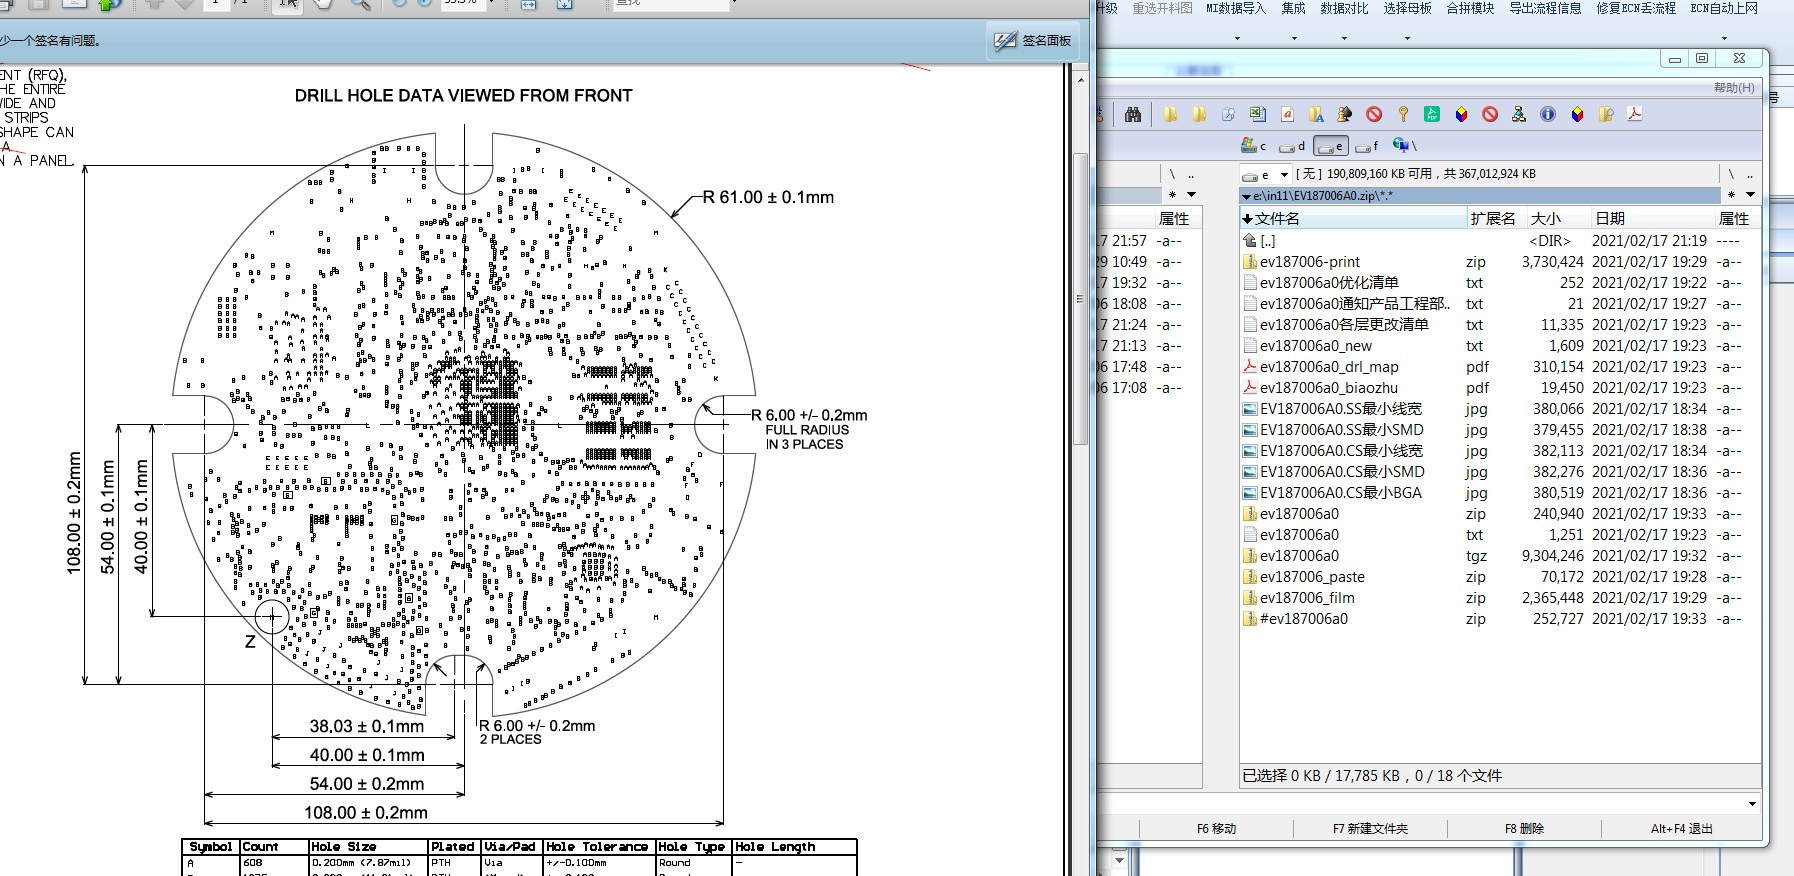
Task: Click the 签名面板 button
Action: coord(1033,41)
